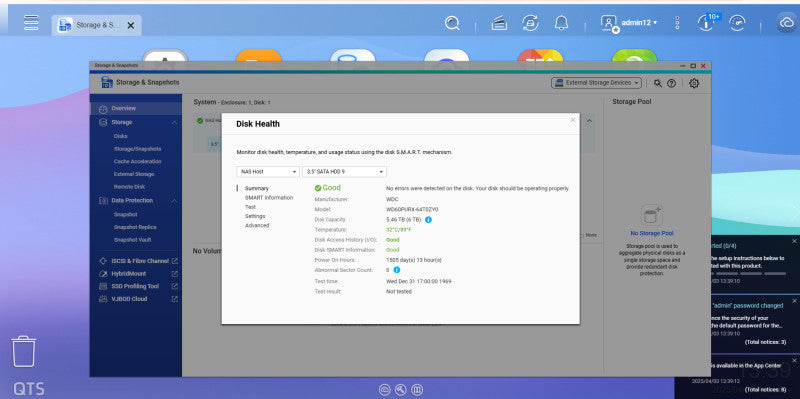Open the admin12 account dropdown

(x=639, y=23)
